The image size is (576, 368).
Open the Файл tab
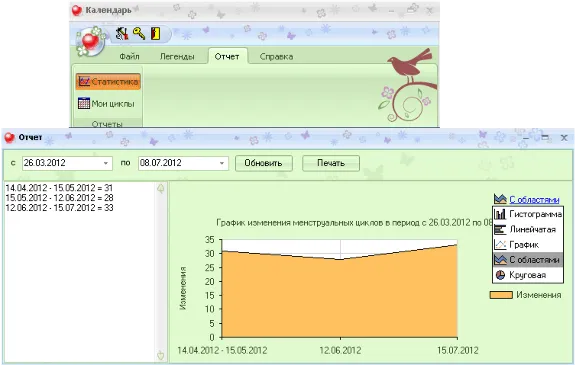[129, 57]
